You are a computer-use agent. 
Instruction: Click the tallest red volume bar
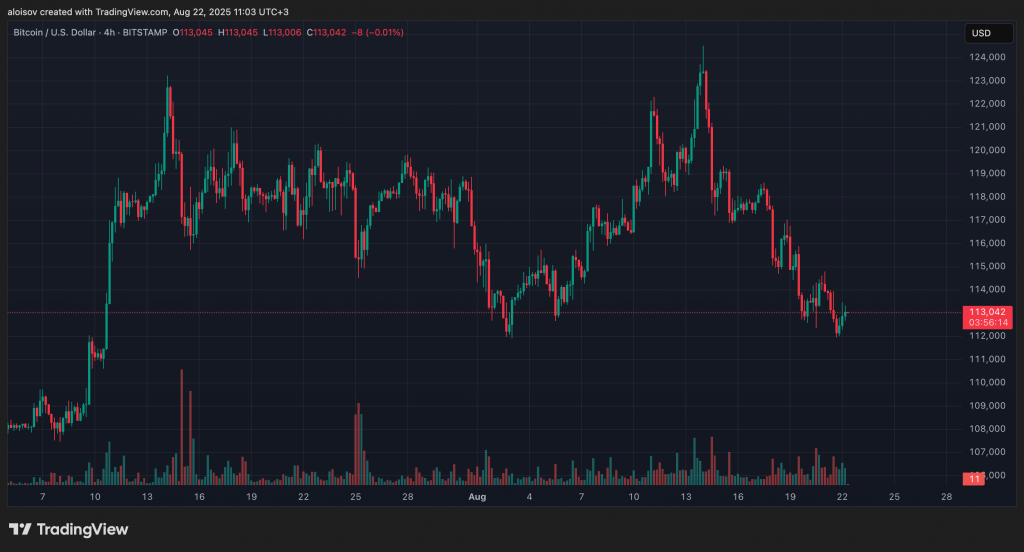(x=181, y=425)
